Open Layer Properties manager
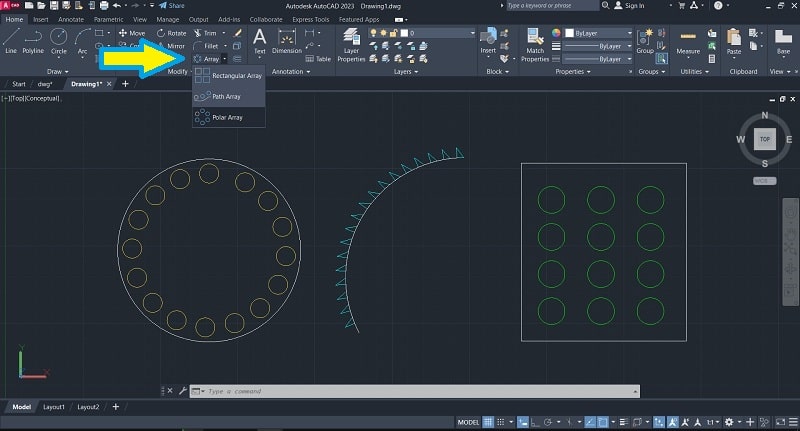The width and height of the screenshot is (800, 431). pyautogui.click(x=351, y=45)
